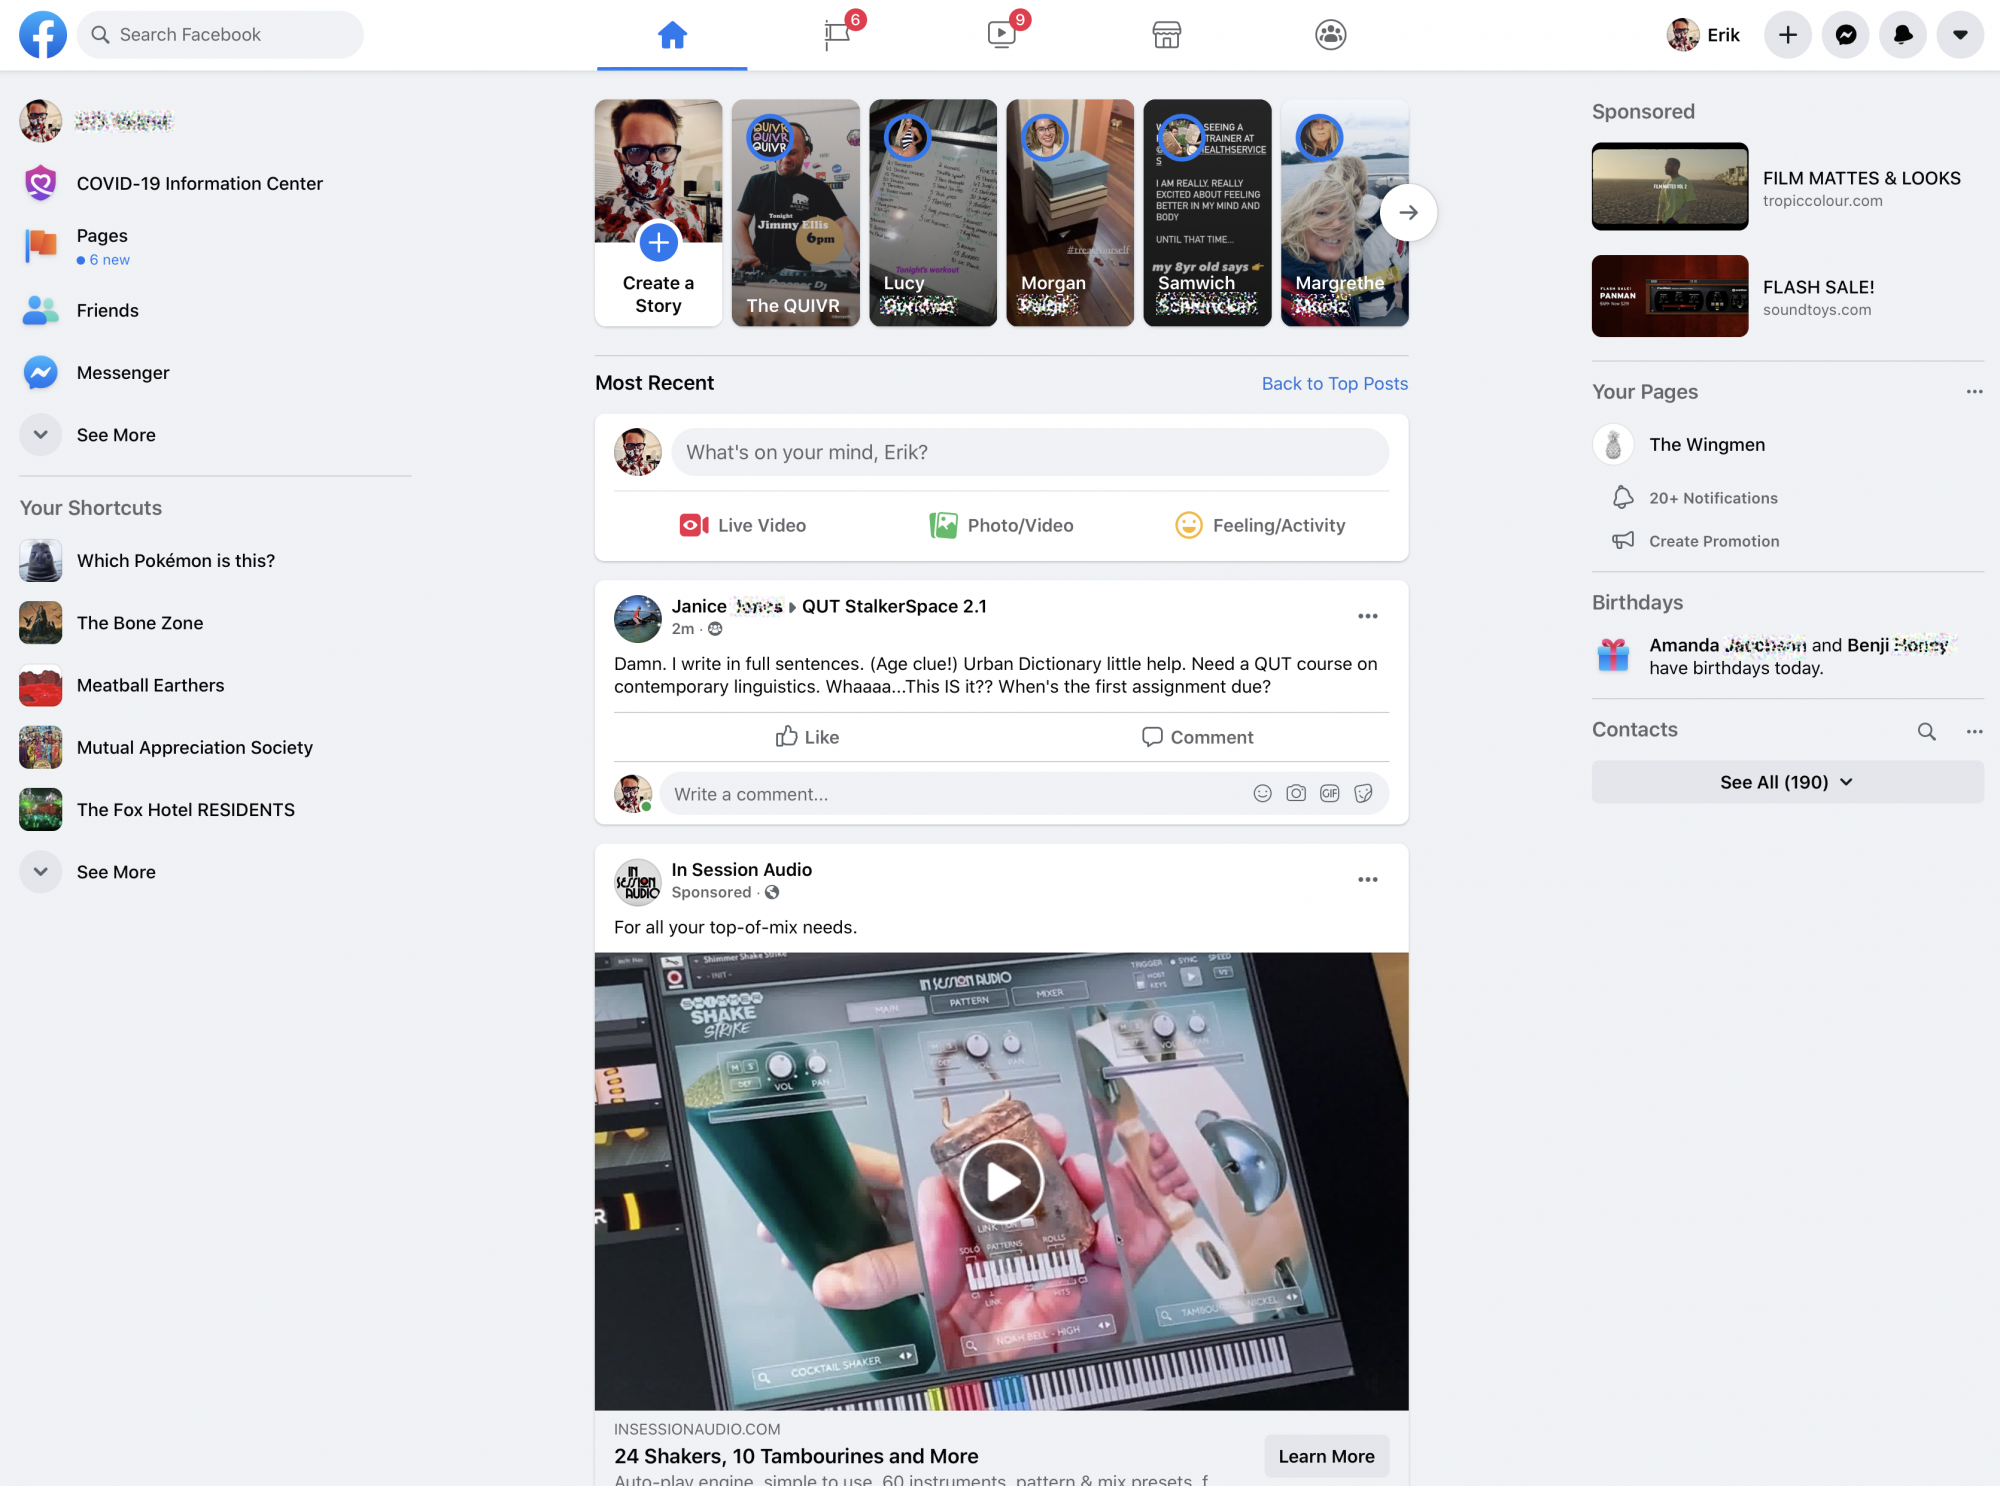The height and width of the screenshot is (1486, 2000).
Task: Open The Bone Zone shortcut
Action: 215,623
